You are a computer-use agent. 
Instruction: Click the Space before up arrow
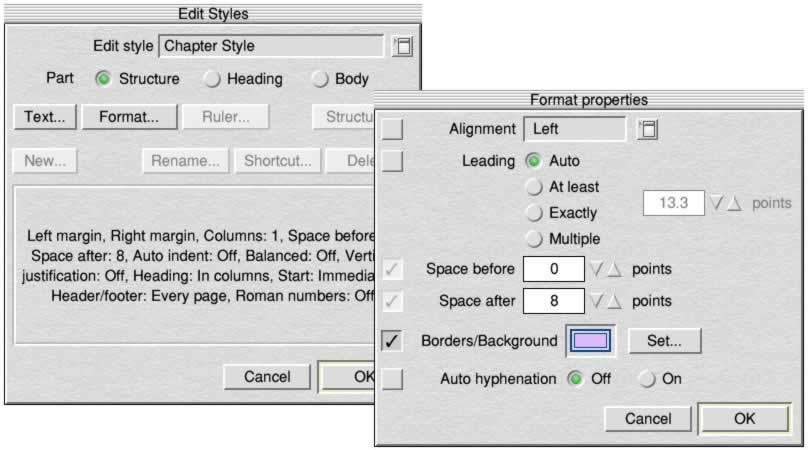tap(615, 270)
